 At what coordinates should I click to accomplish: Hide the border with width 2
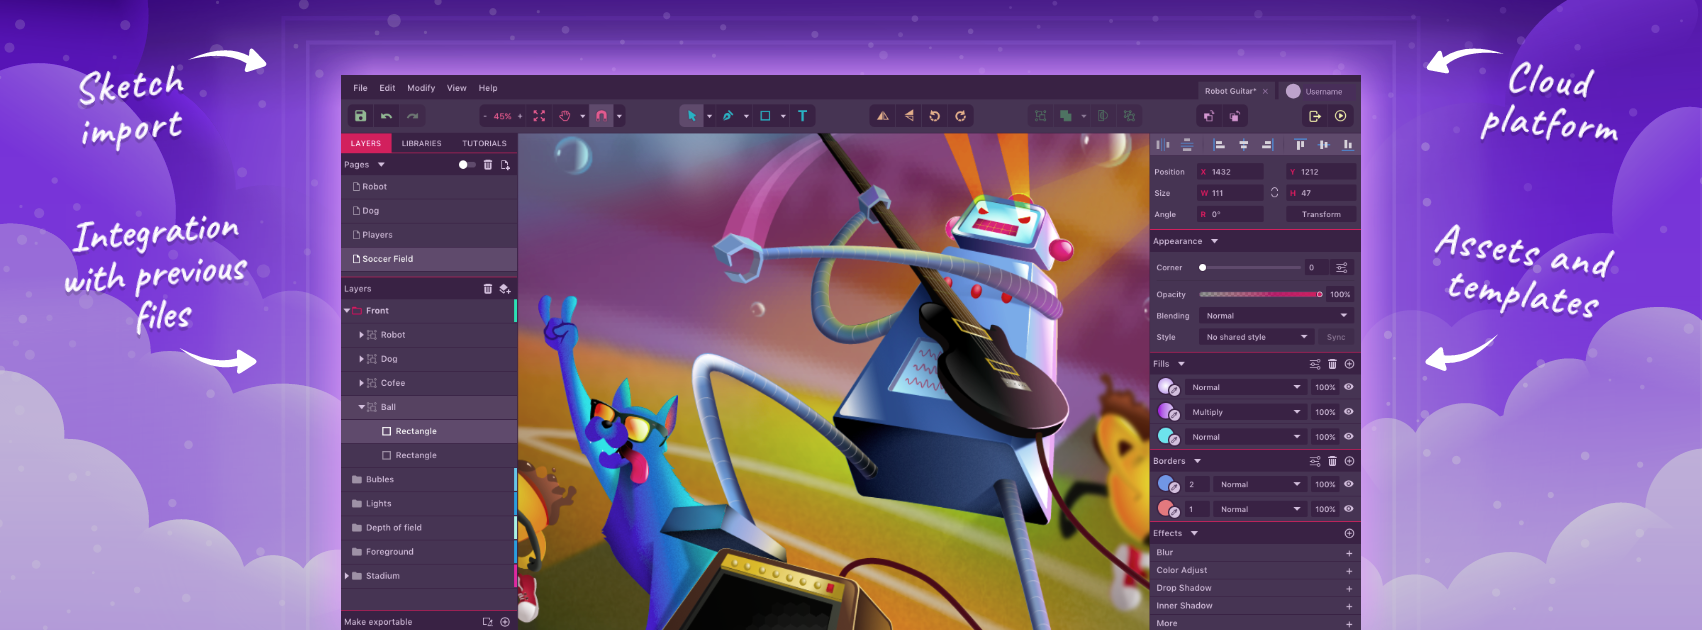[1349, 484]
